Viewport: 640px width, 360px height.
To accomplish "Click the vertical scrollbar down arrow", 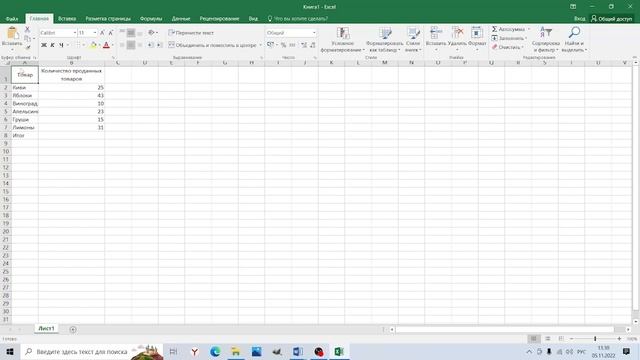I will (x=636, y=321).
